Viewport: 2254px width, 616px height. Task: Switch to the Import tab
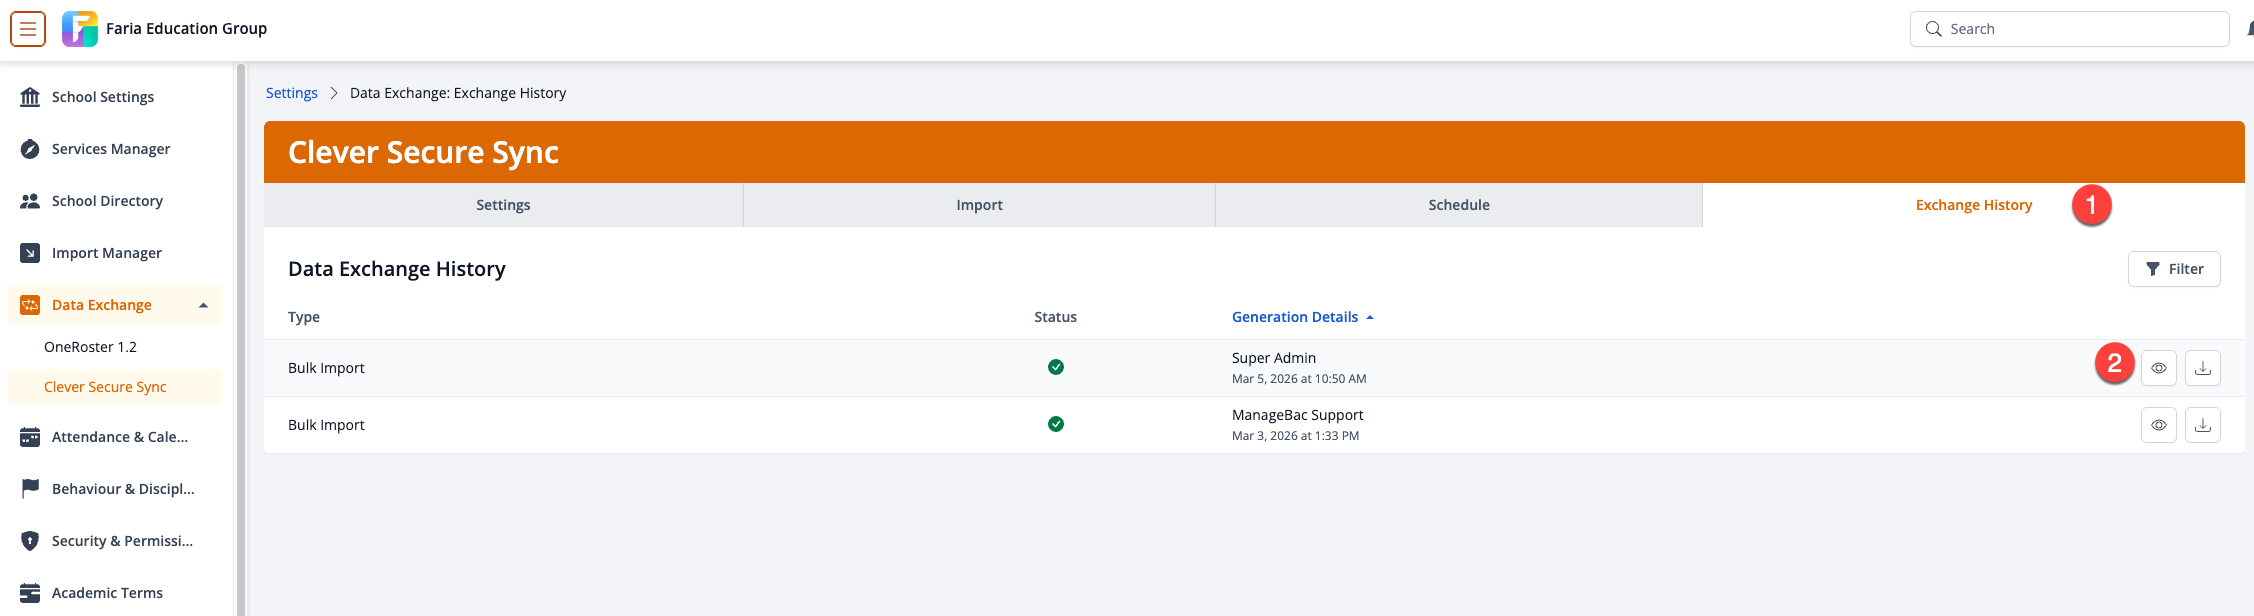979,205
